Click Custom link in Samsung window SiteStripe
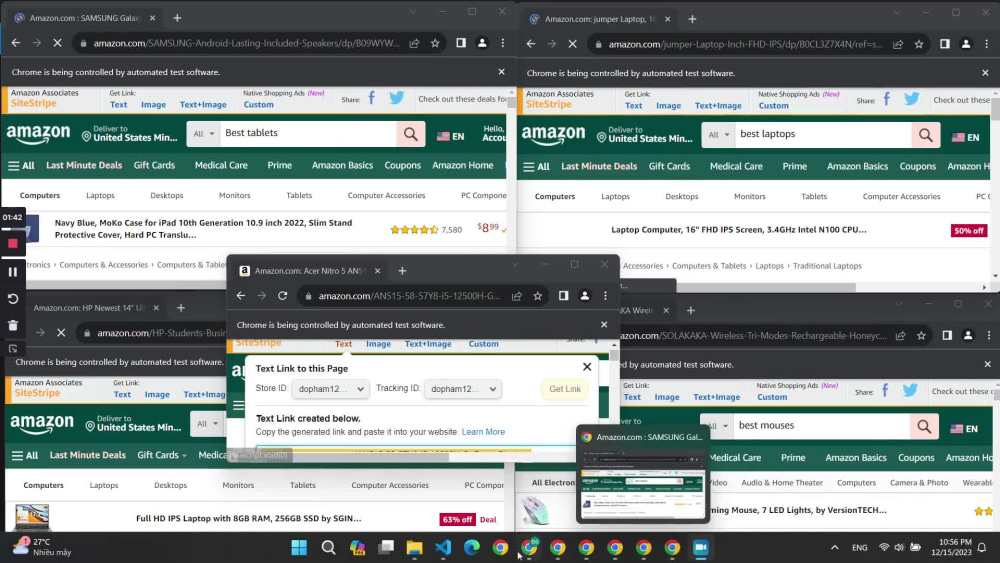Viewport: 1000px width, 563px height. click(258, 105)
